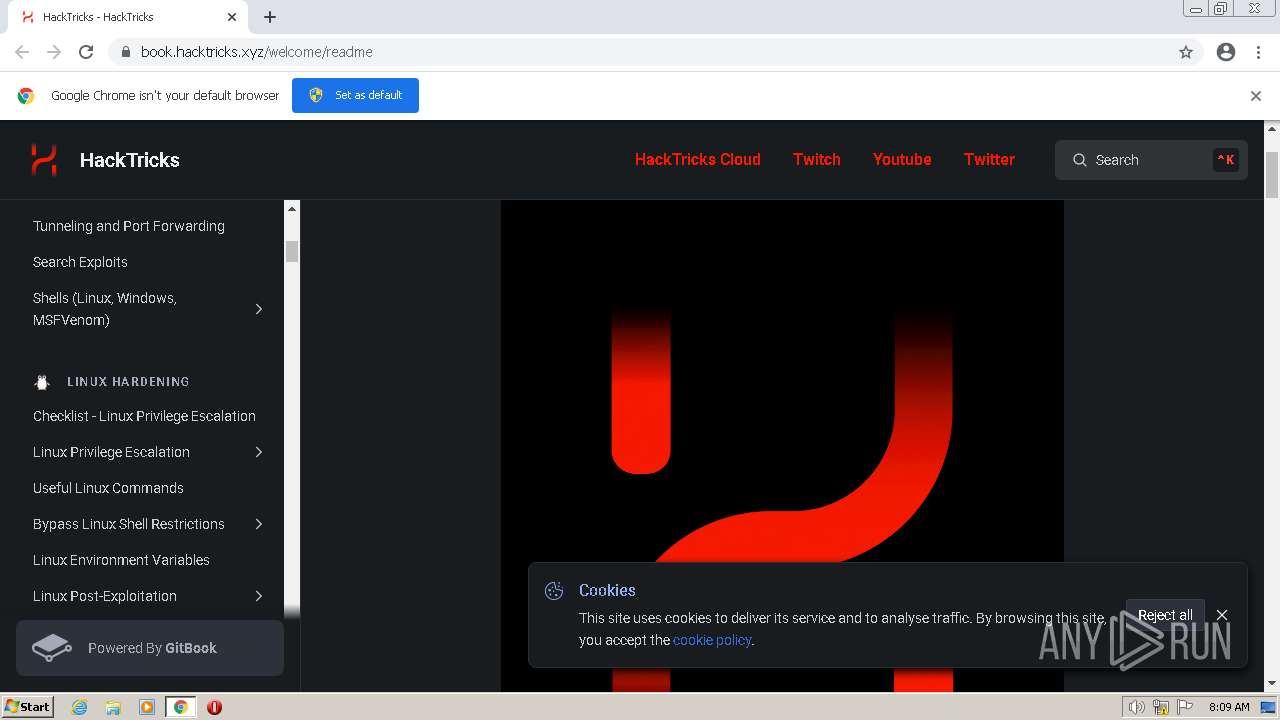Open the Youtube link
This screenshot has width=1280, height=720.
point(902,159)
